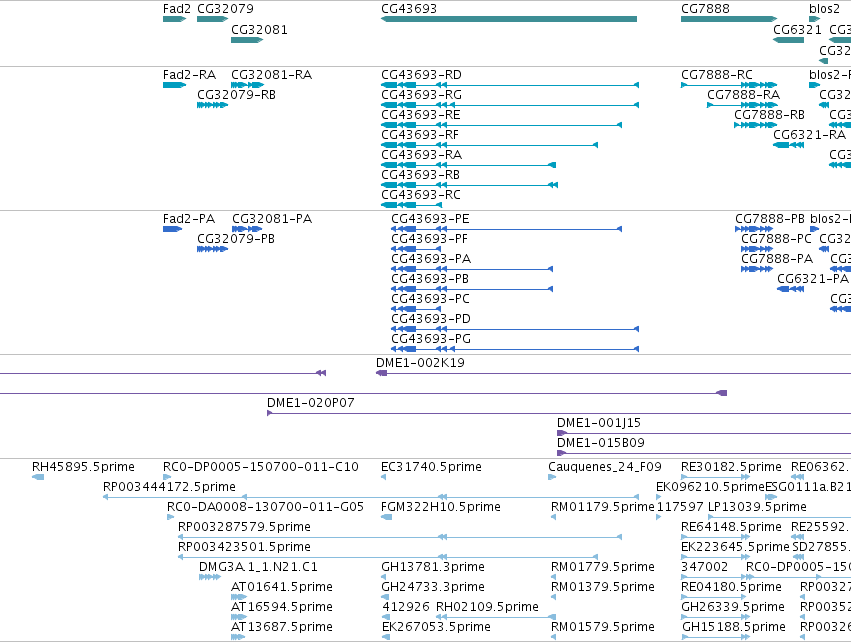851x642 pixels.
Task: Select the DME1-001J15 clone label
Action: (599, 423)
